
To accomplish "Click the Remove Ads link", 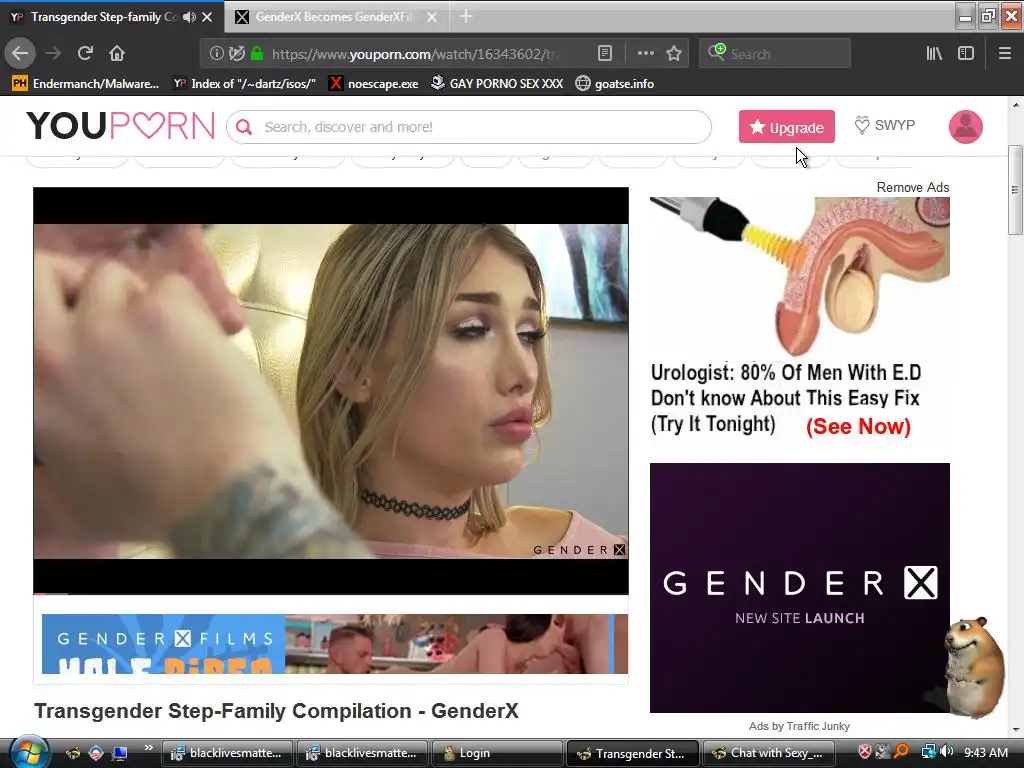I will pos(912,187).
